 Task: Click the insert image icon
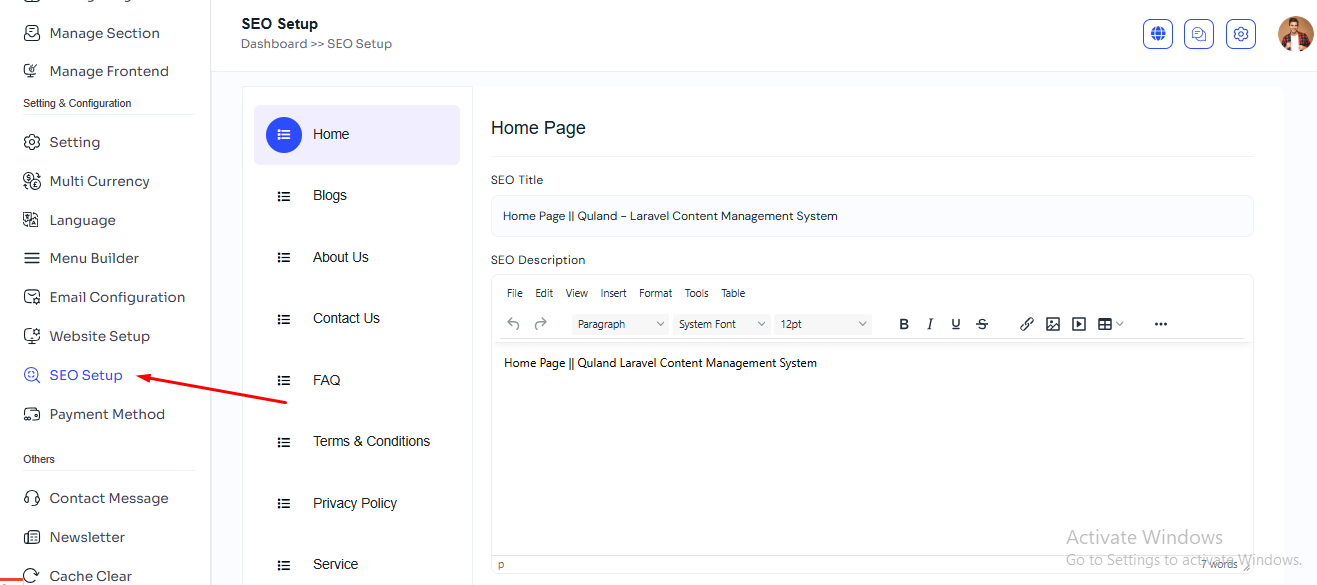(x=1053, y=324)
